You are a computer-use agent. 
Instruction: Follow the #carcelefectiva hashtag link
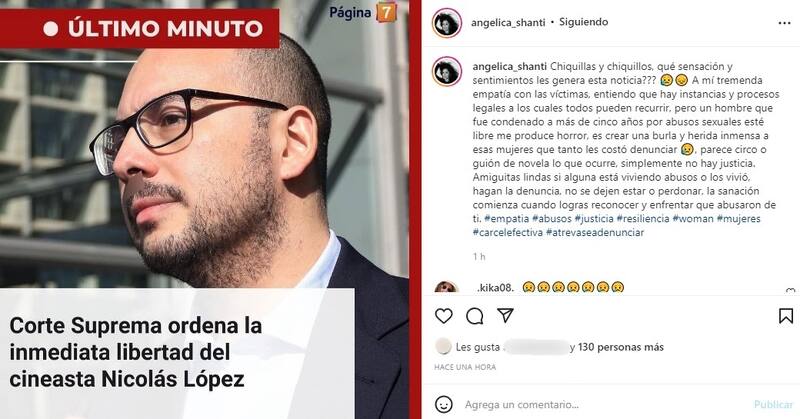click(508, 232)
